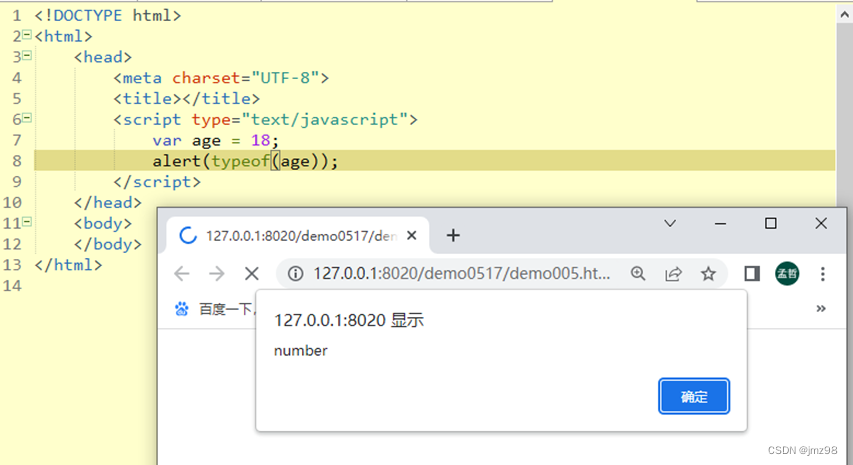Go back in Chrome browser
Viewport: 853px width, 465px height.
point(182,274)
